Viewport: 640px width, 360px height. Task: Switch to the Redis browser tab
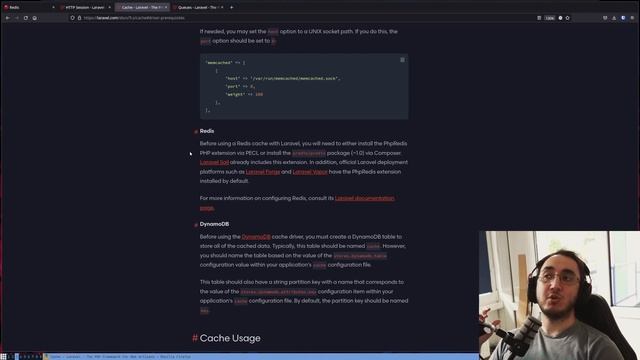click(x=29, y=7)
